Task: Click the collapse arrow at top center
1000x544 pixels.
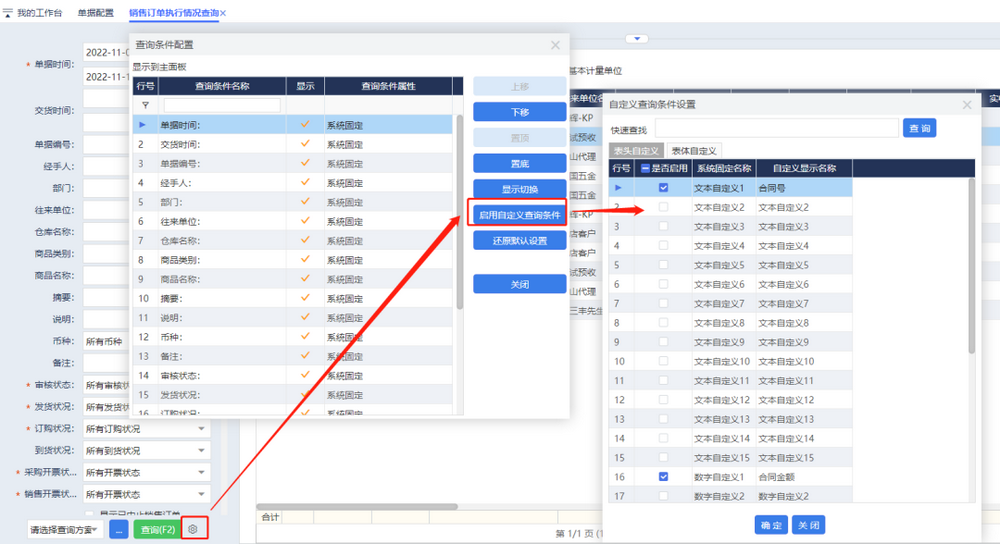Action: (637, 39)
